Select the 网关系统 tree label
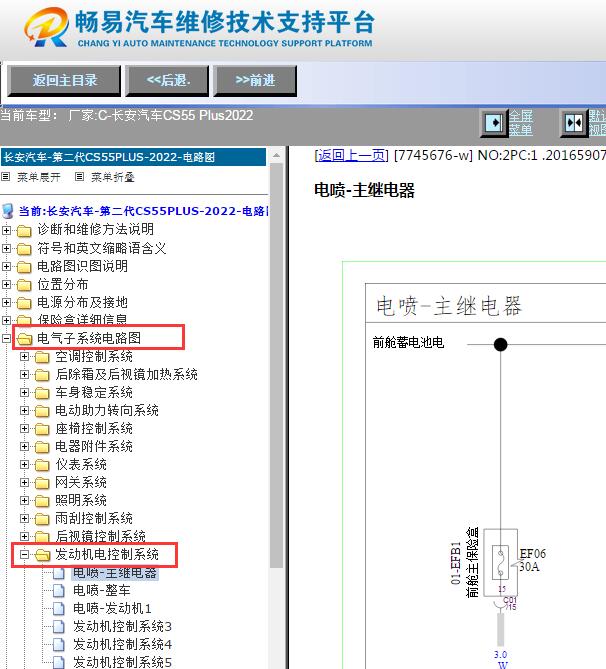The image size is (606, 669). [81, 483]
